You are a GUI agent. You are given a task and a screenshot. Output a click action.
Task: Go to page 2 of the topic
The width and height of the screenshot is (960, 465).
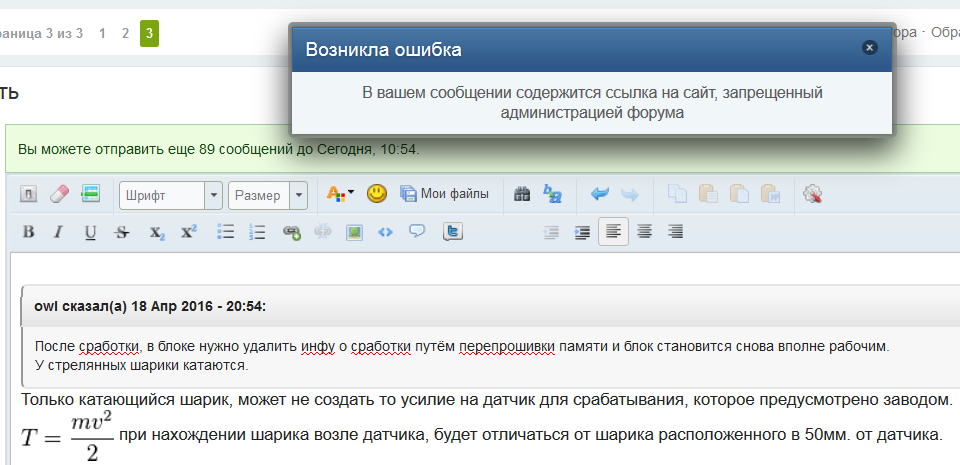tap(125, 33)
